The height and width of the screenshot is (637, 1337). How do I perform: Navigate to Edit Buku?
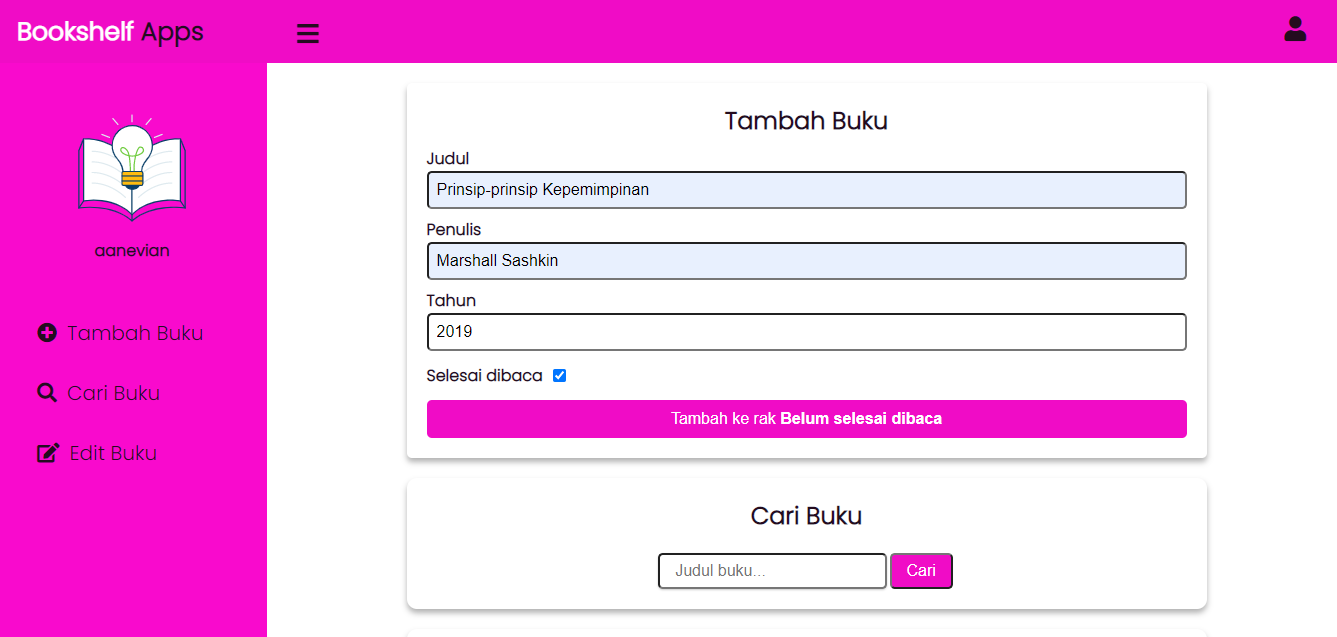click(112, 452)
